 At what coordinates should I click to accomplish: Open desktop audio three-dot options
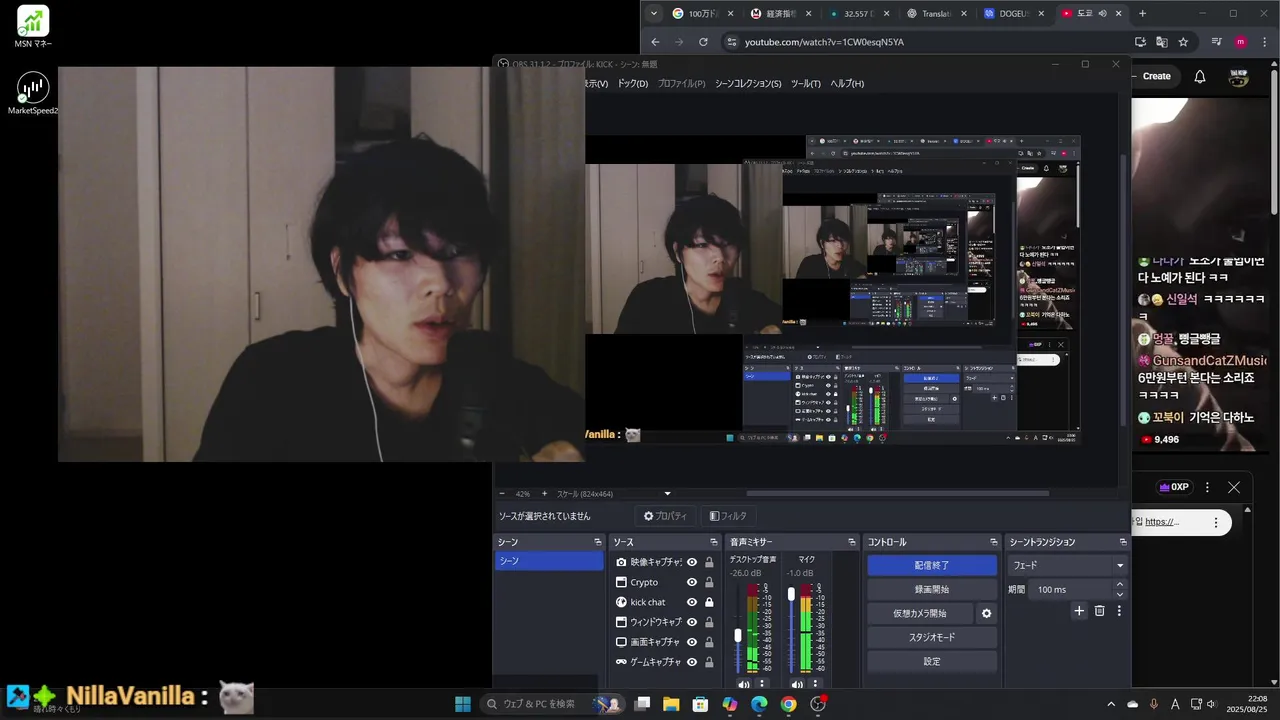click(x=762, y=685)
